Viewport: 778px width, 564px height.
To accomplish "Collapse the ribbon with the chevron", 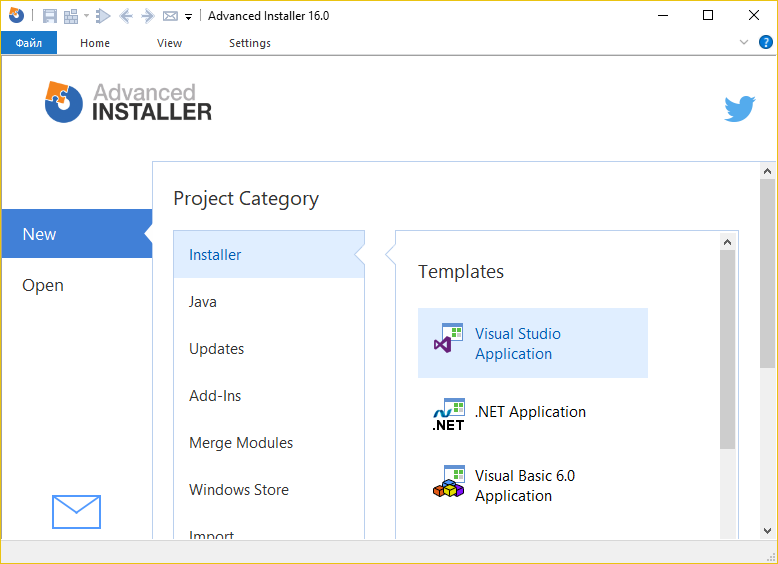I will pos(744,42).
